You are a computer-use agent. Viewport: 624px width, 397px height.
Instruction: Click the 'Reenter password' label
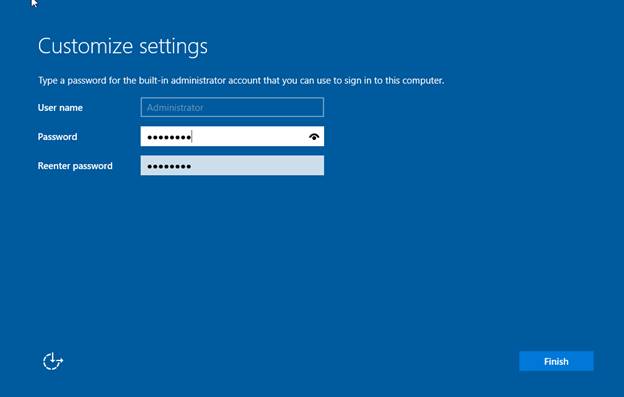tap(75, 166)
